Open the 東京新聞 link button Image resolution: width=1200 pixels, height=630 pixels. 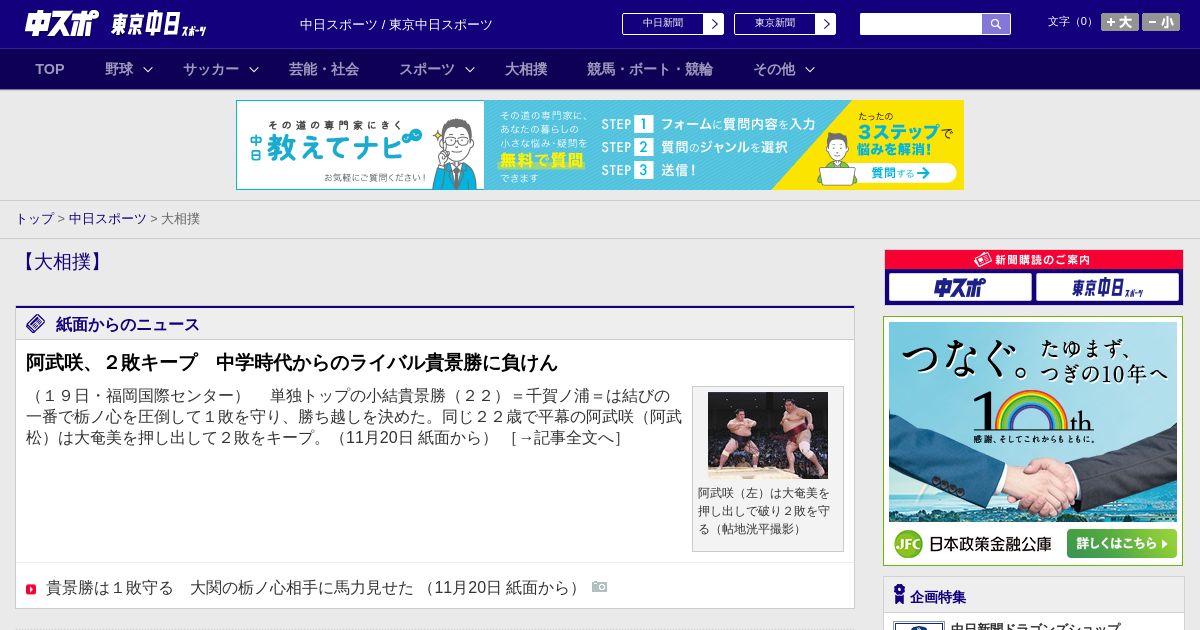pos(784,24)
